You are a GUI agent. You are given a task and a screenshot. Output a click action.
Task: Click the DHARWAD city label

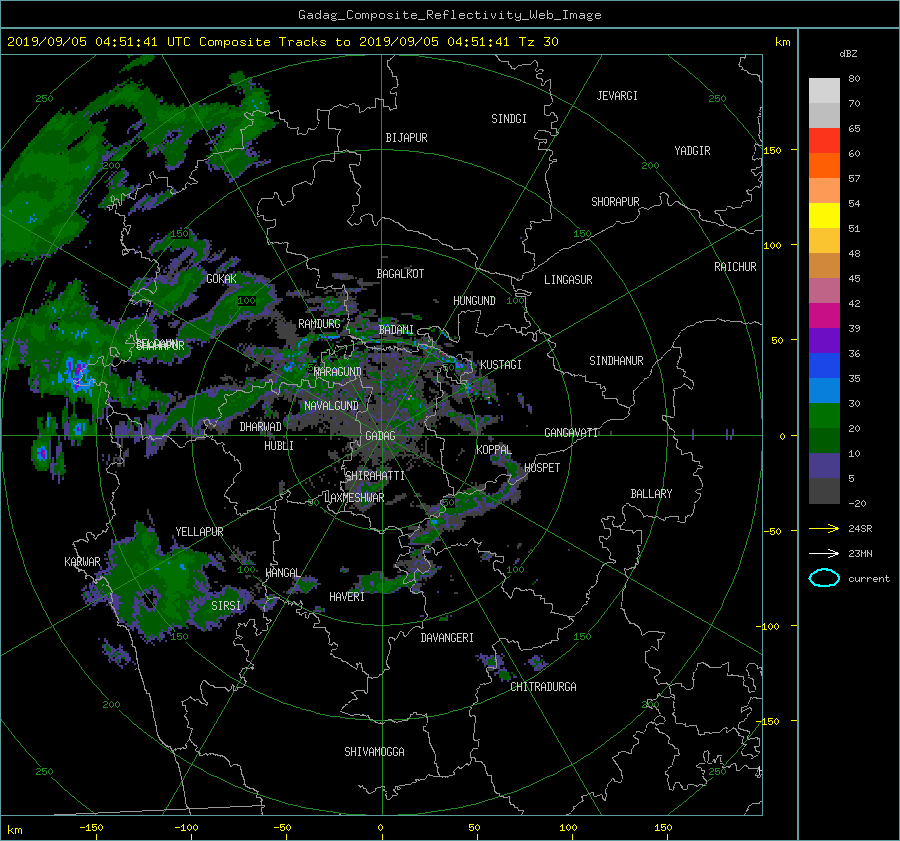[x=261, y=427]
